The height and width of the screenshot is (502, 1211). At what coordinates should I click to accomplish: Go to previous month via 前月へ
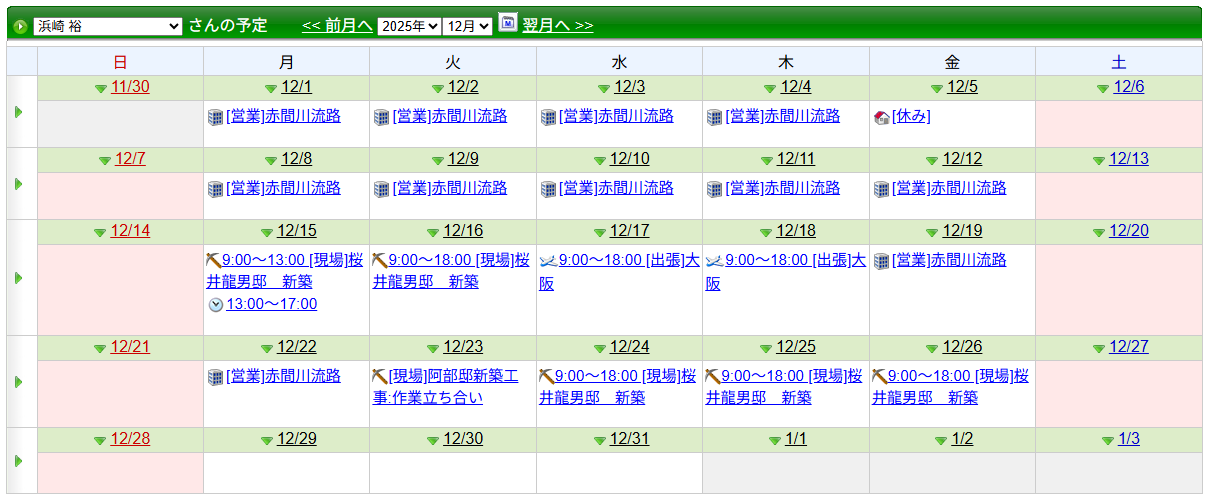point(337,25)
